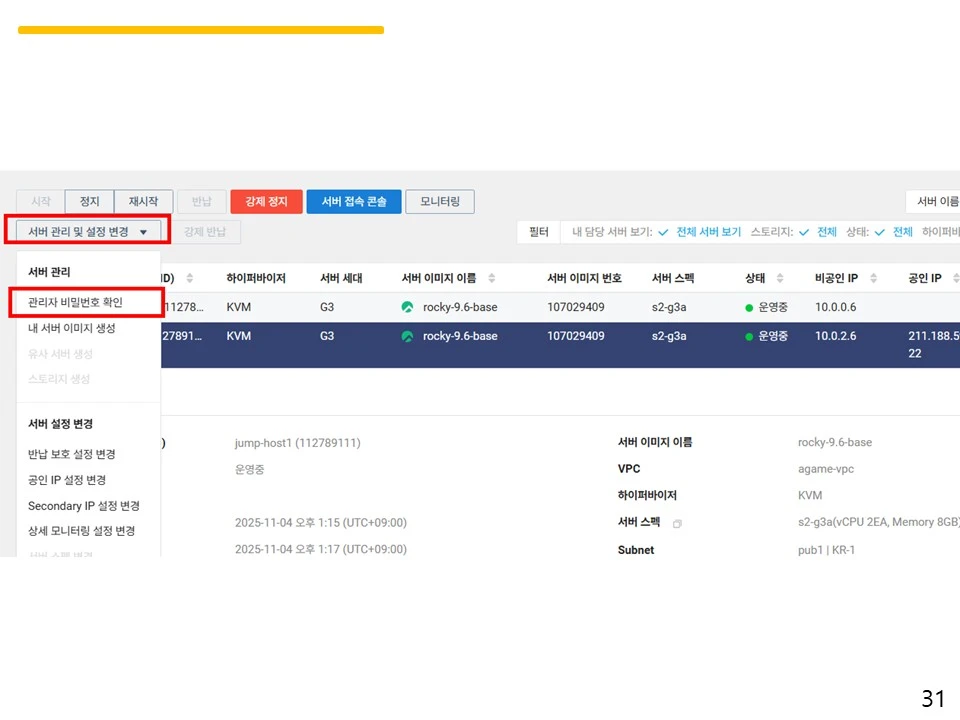Choose Secondary IP 설정 변경 menu item
960x720 pixels.
coord(84,506)
